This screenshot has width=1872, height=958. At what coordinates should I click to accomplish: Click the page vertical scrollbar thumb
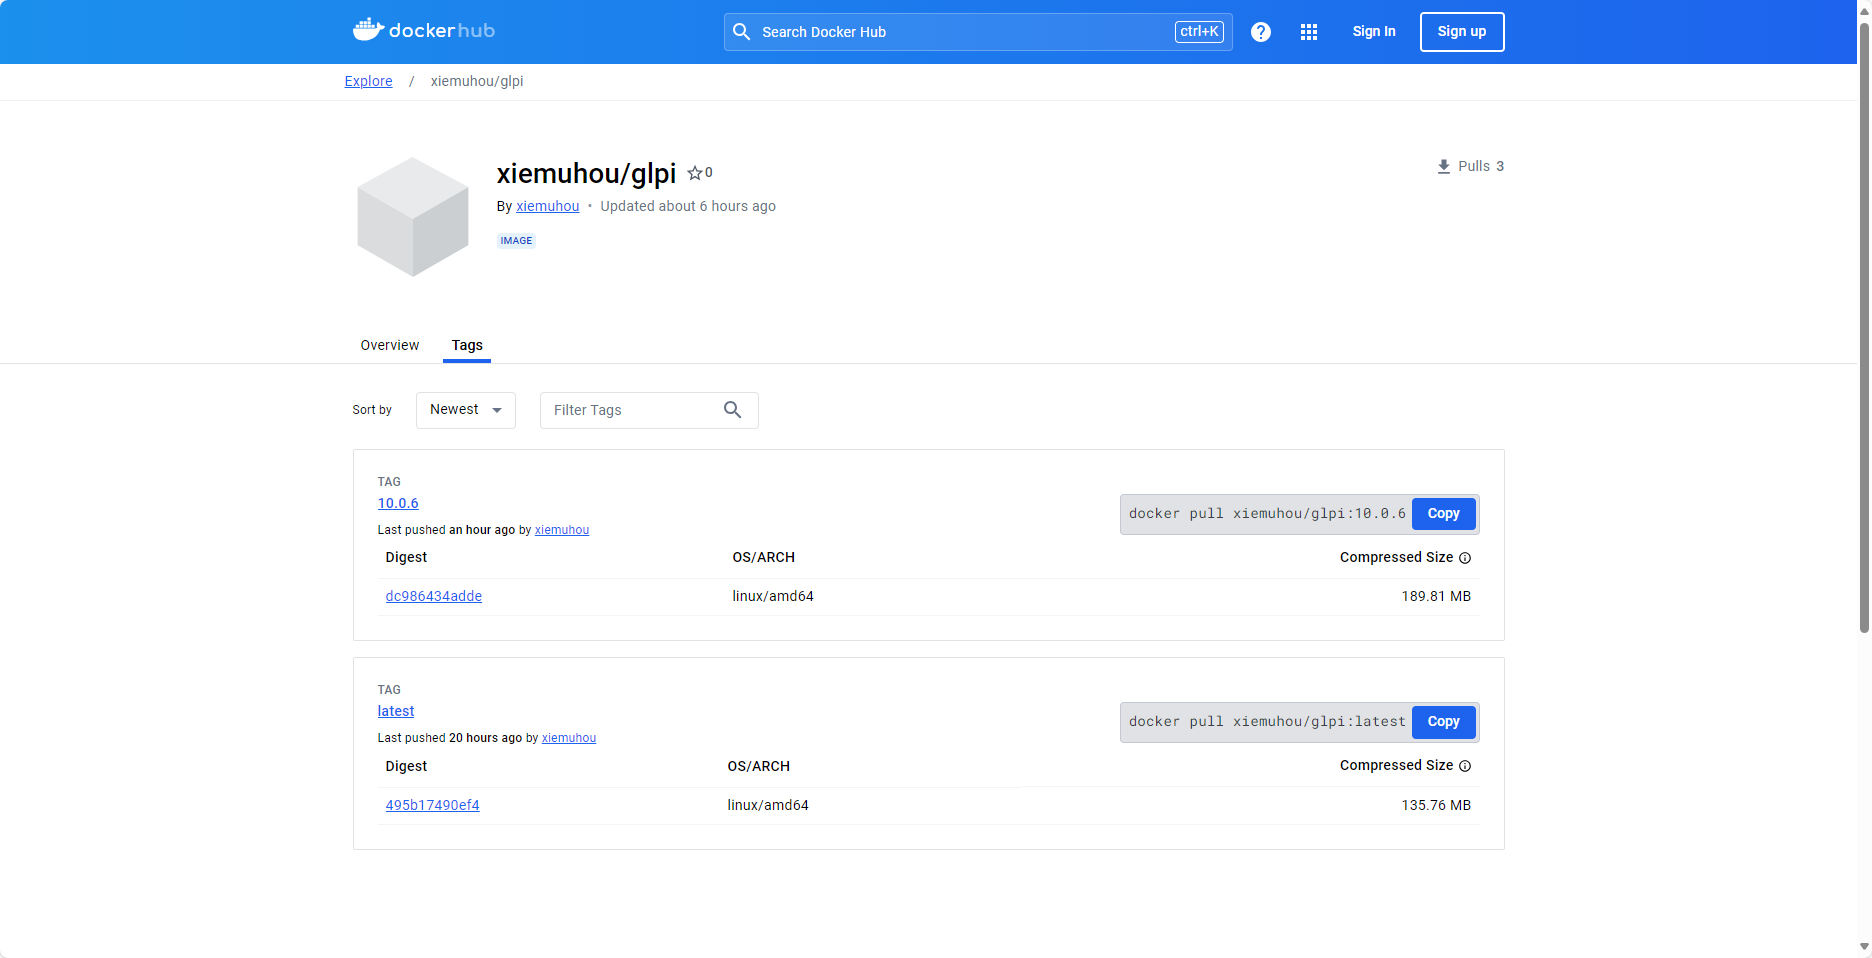coord(1864,330)
